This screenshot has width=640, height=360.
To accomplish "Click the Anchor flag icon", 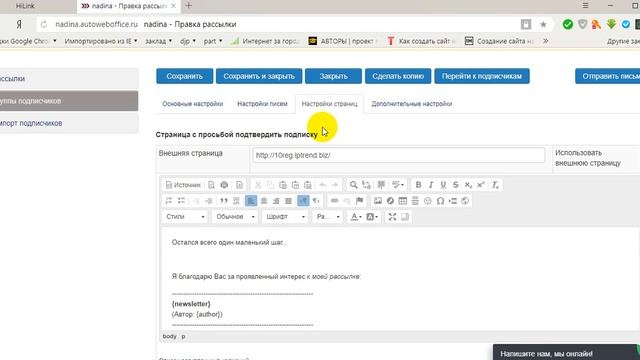I will pyautogui.click(x=360, y=200).
